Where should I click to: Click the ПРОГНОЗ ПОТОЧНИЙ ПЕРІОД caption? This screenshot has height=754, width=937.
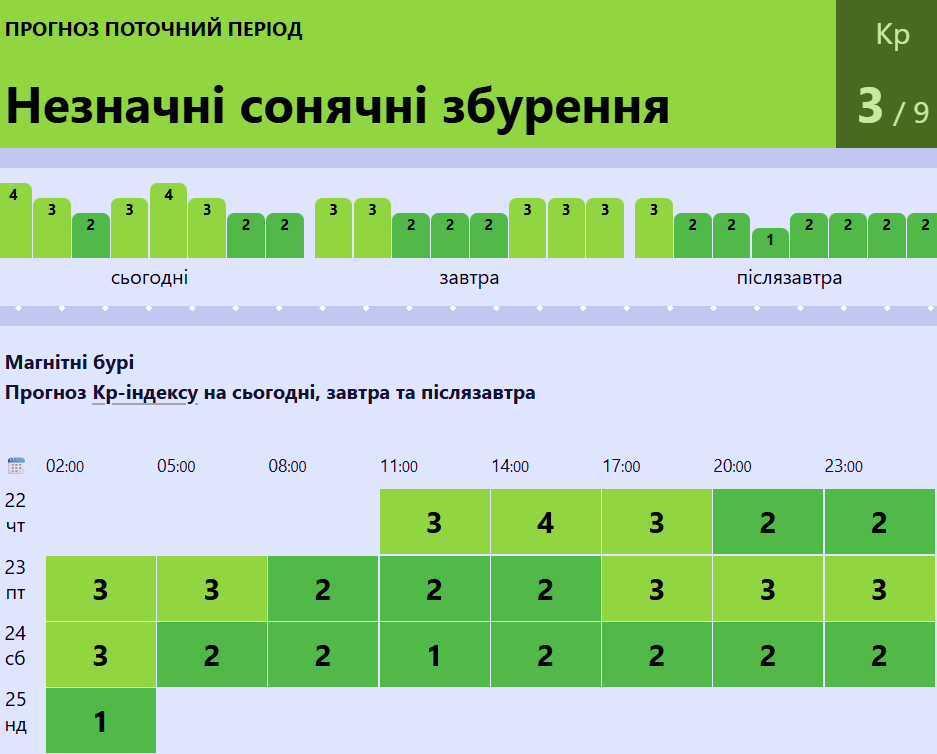(154, 29)
